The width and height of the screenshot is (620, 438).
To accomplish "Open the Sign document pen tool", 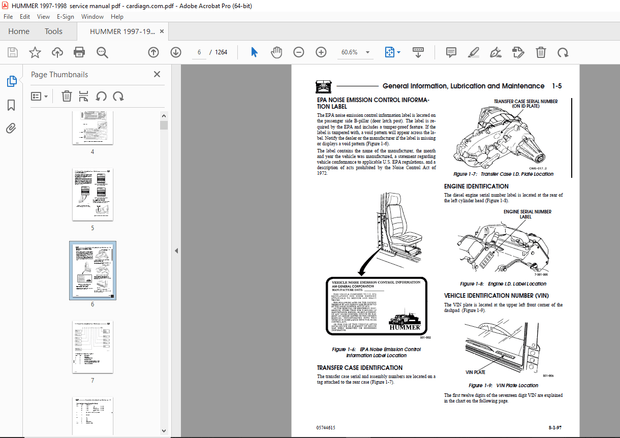I will click(x=495, y=52).
